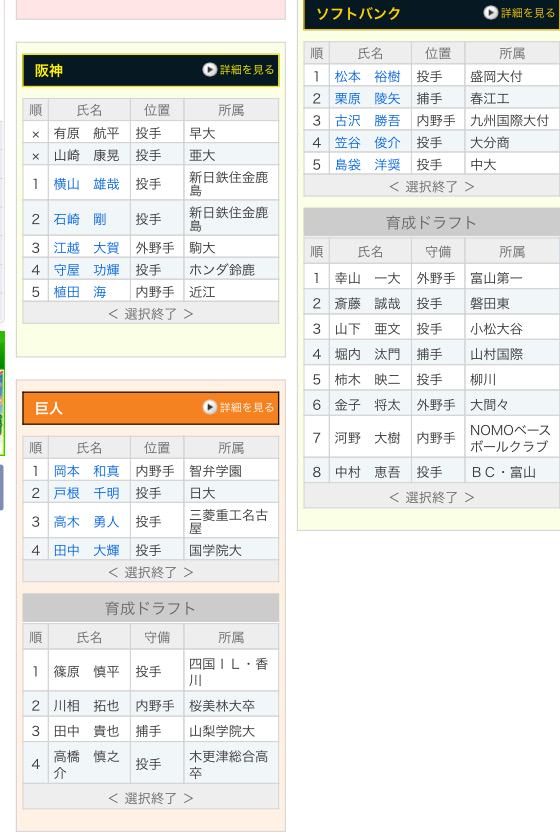The width and height of the screenshot is (560, 833).
Task: Click the 大分商 affiliation cell
Action: click(x=512, y=142)
